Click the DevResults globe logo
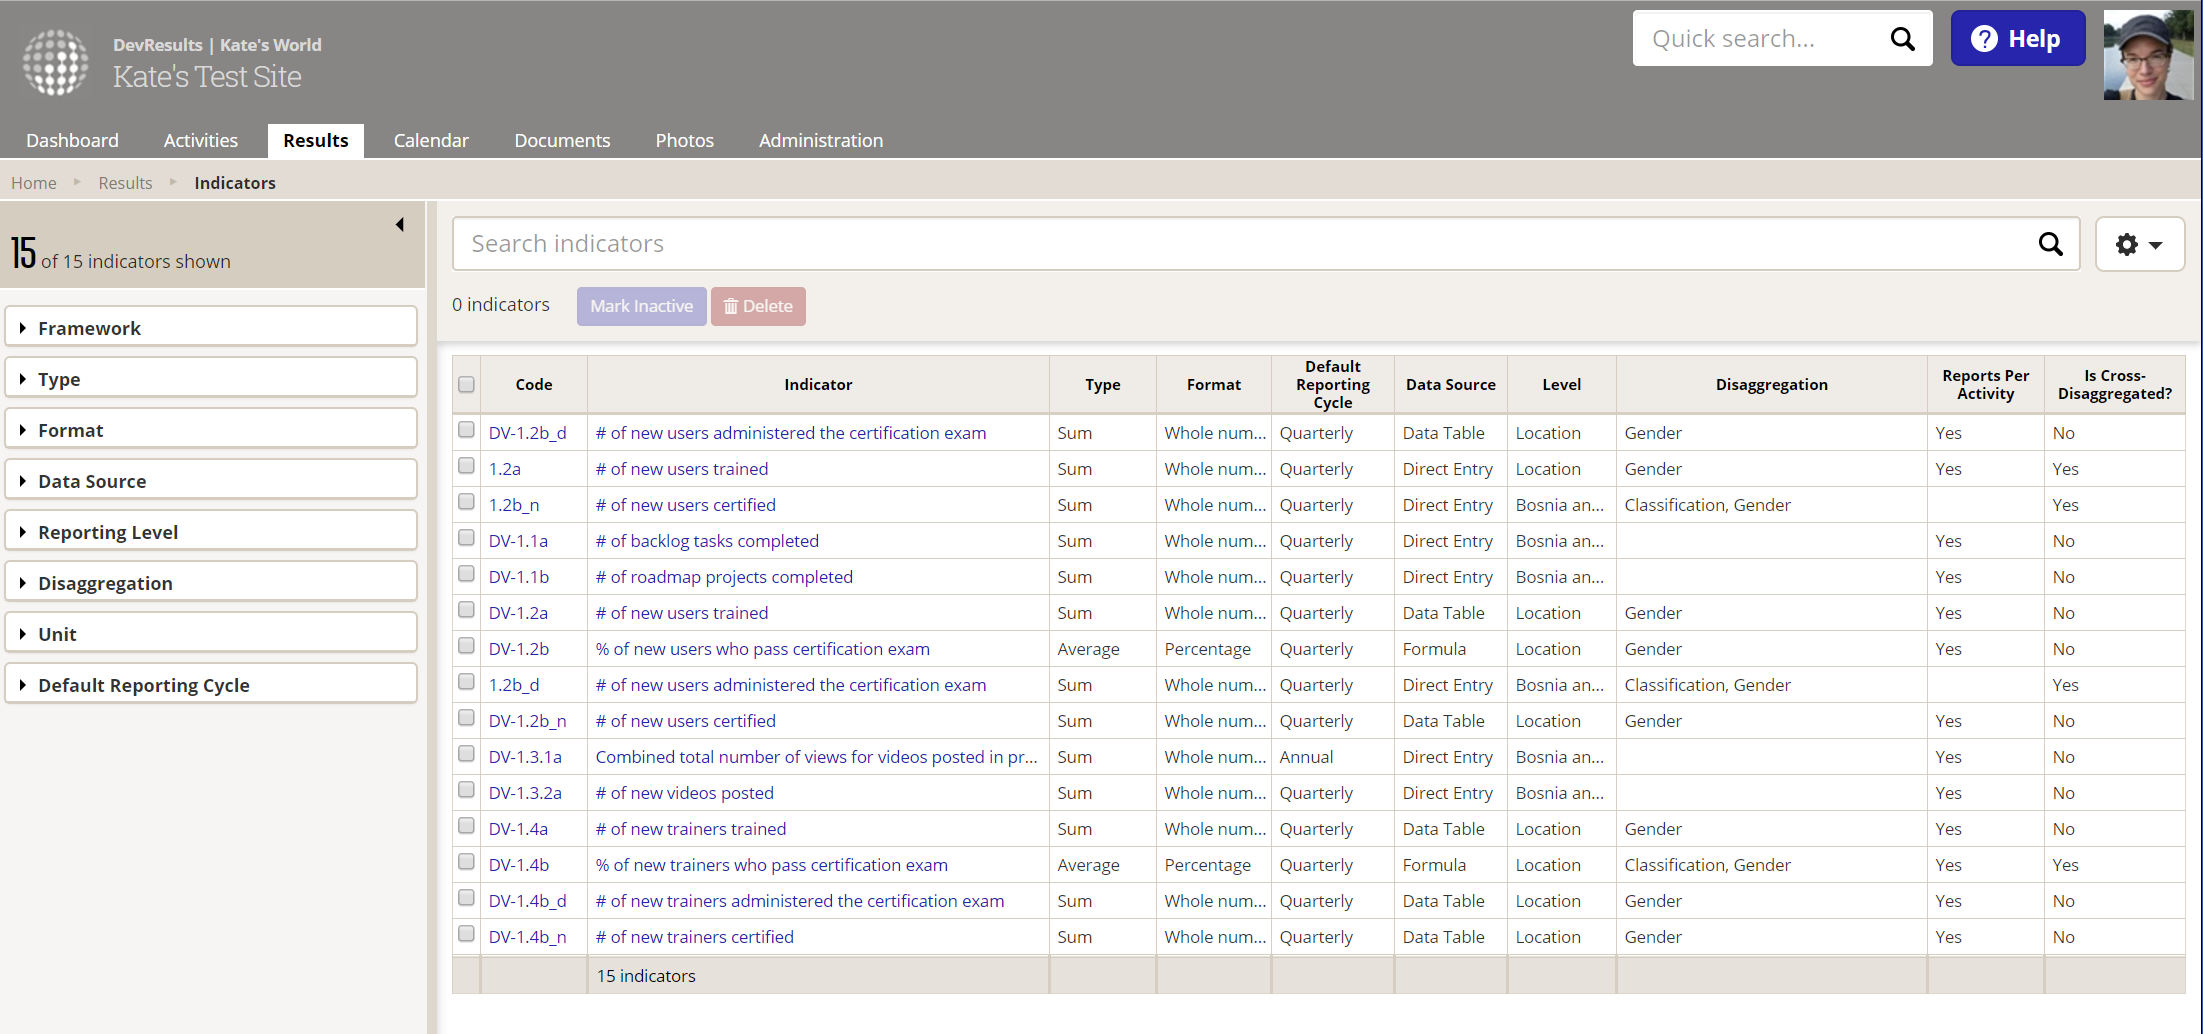Screen dimensions: 2203x1034 [x=56, y=62]
